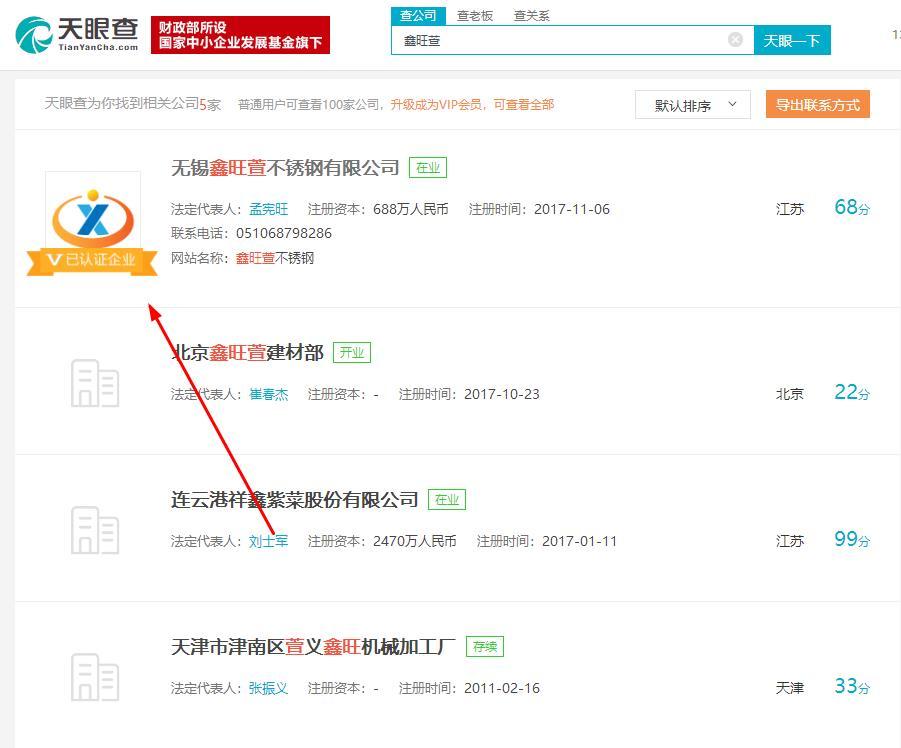Click the 68分 score
The height and width of the screenshot is (748, 901).
coord(852,207)
